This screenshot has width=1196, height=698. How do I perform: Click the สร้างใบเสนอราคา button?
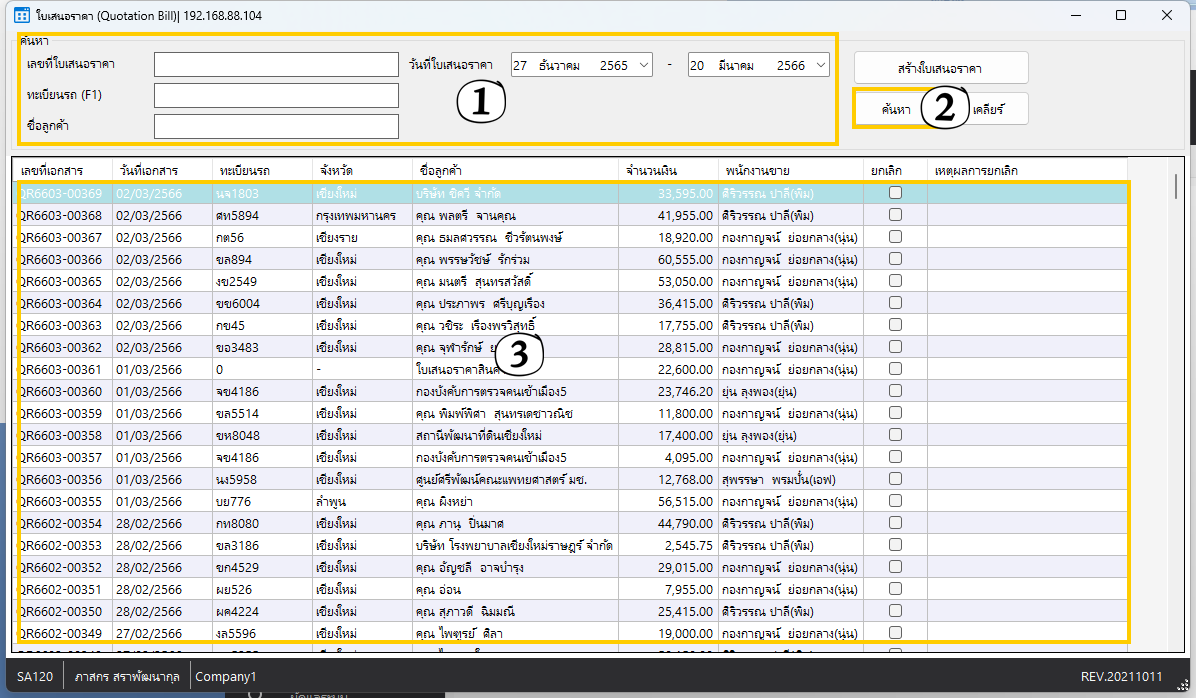[940, 68]
